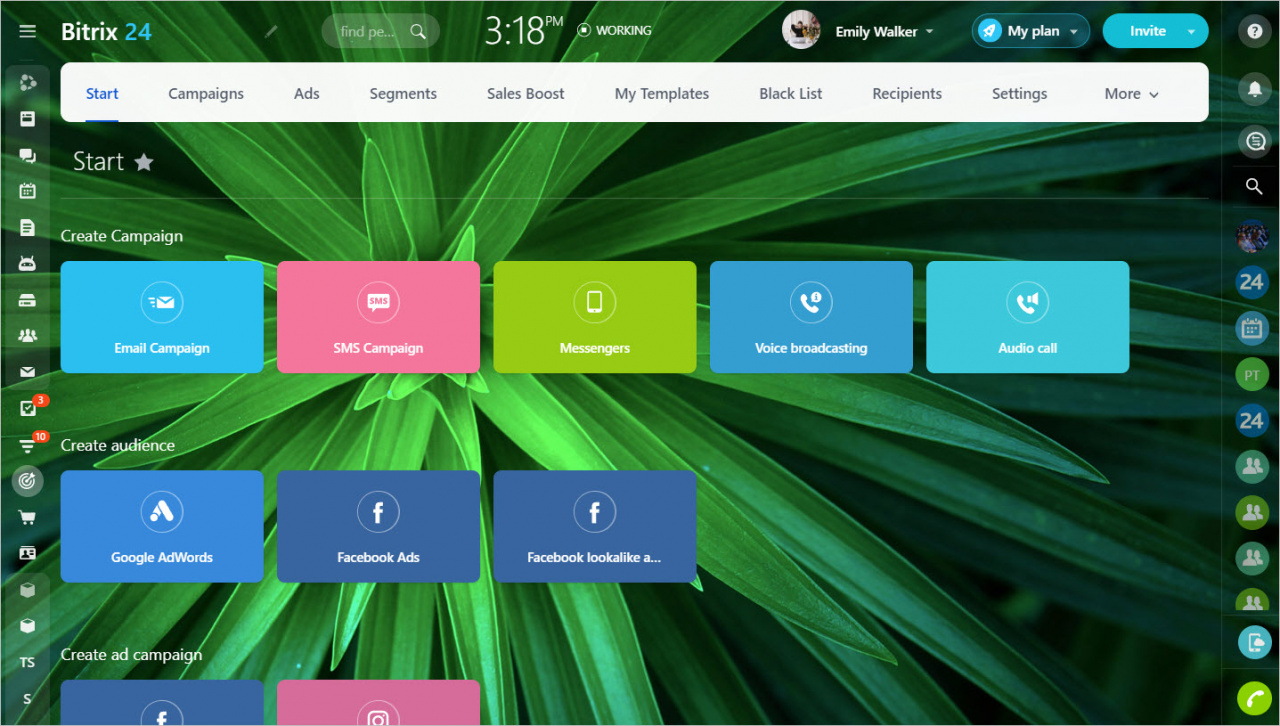Open the calendar icon in left sidebar

(28, 190)
